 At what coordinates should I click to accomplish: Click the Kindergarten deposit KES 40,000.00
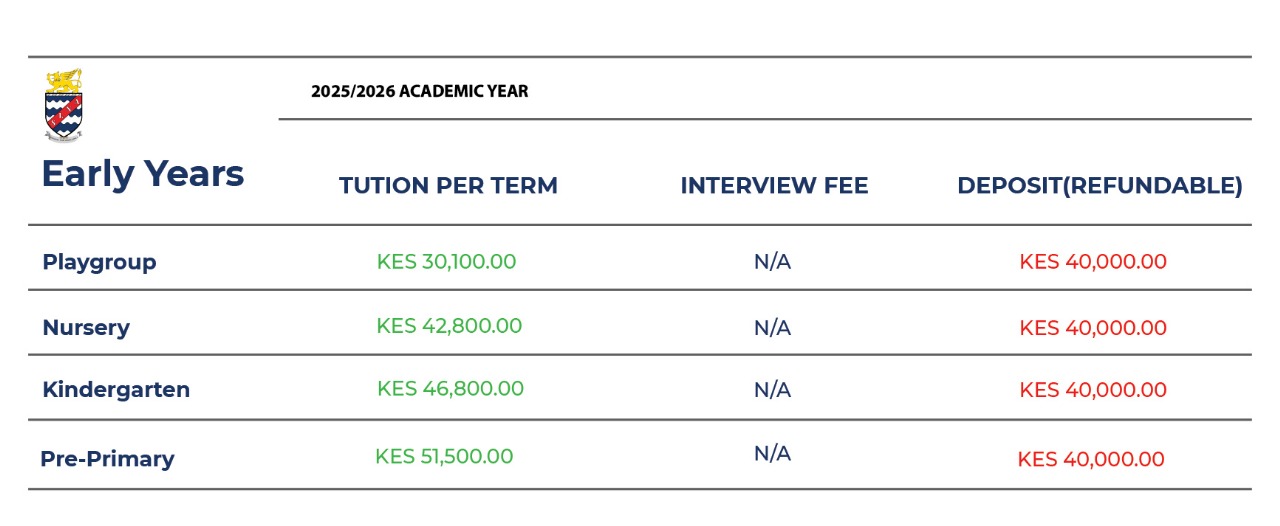(1093, 390)
